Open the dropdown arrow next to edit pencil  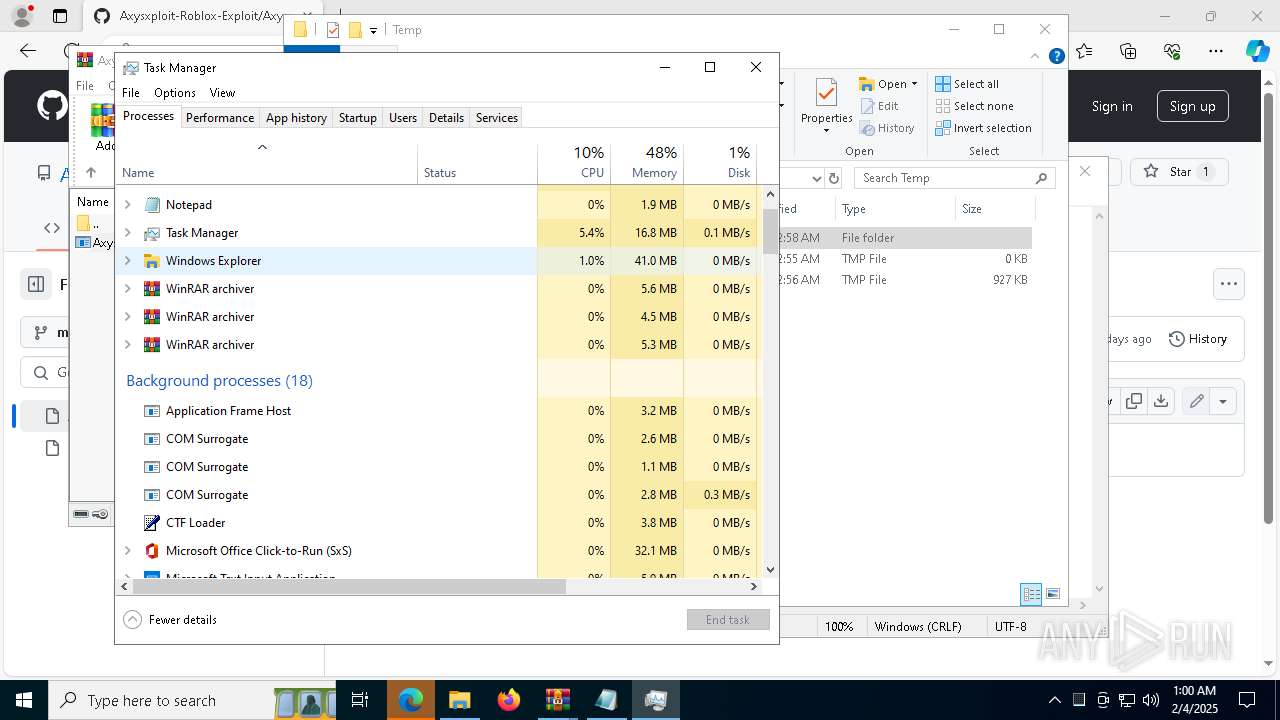click(1223, 401)
